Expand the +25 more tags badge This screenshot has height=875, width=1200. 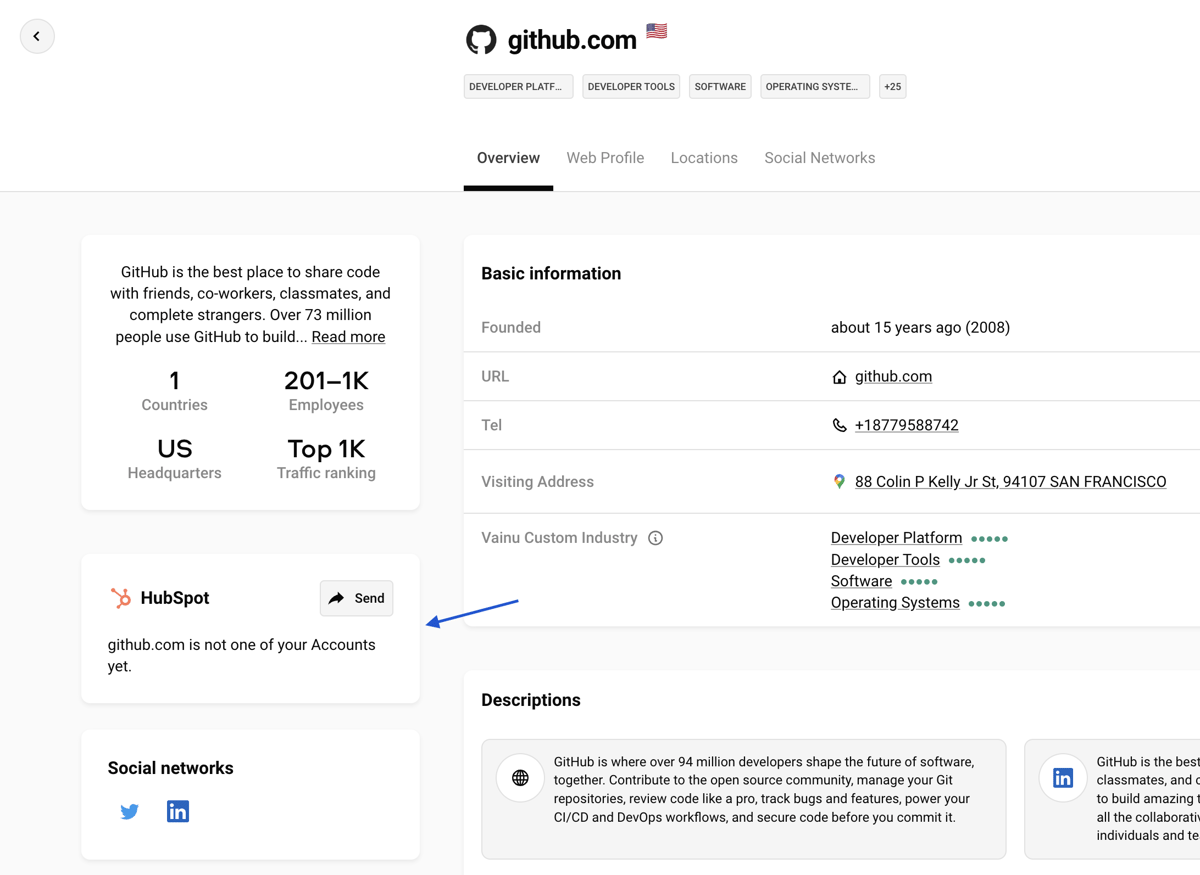[x=892, y=87]
